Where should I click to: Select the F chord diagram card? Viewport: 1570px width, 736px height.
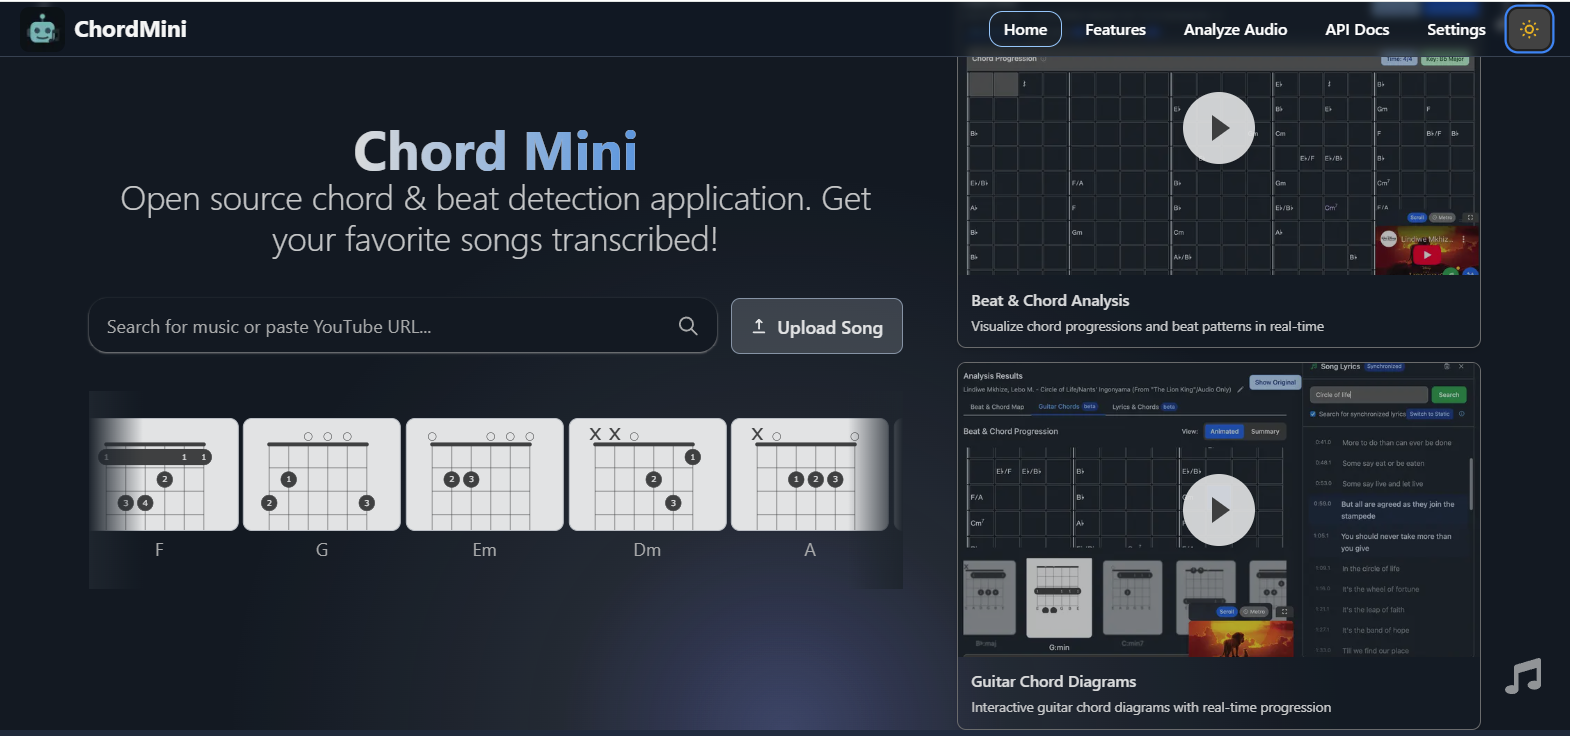164,475
